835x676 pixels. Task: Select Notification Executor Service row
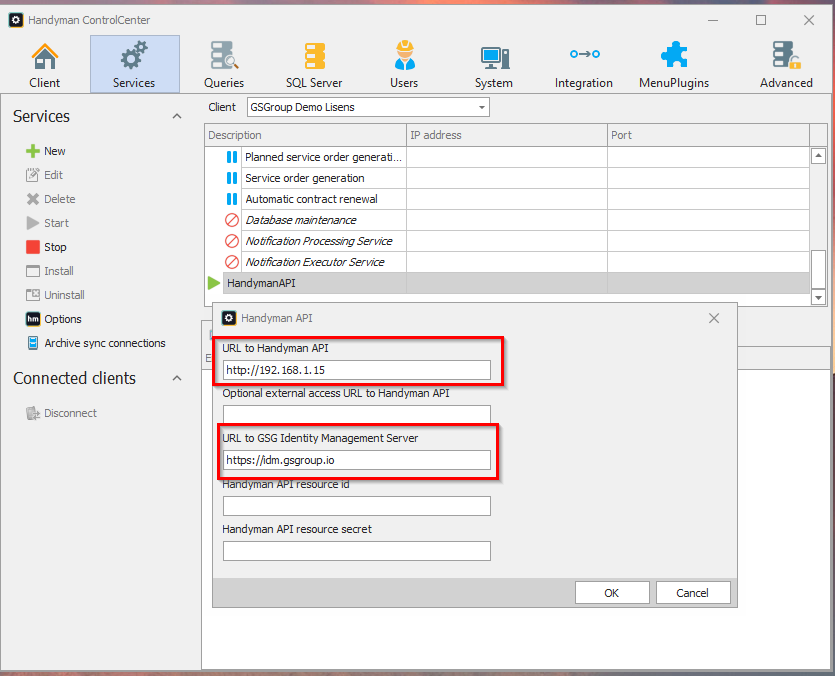pyautogui.click(x=507, y=262)
